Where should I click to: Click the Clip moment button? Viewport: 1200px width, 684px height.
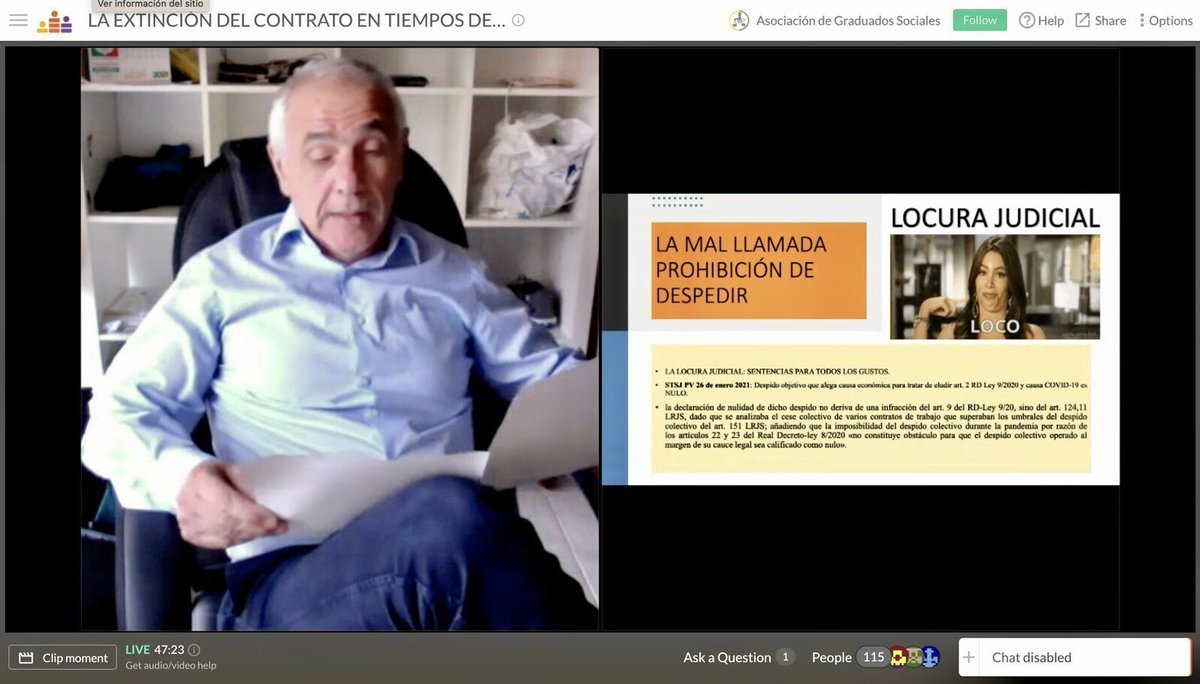(x=63, y=657)
